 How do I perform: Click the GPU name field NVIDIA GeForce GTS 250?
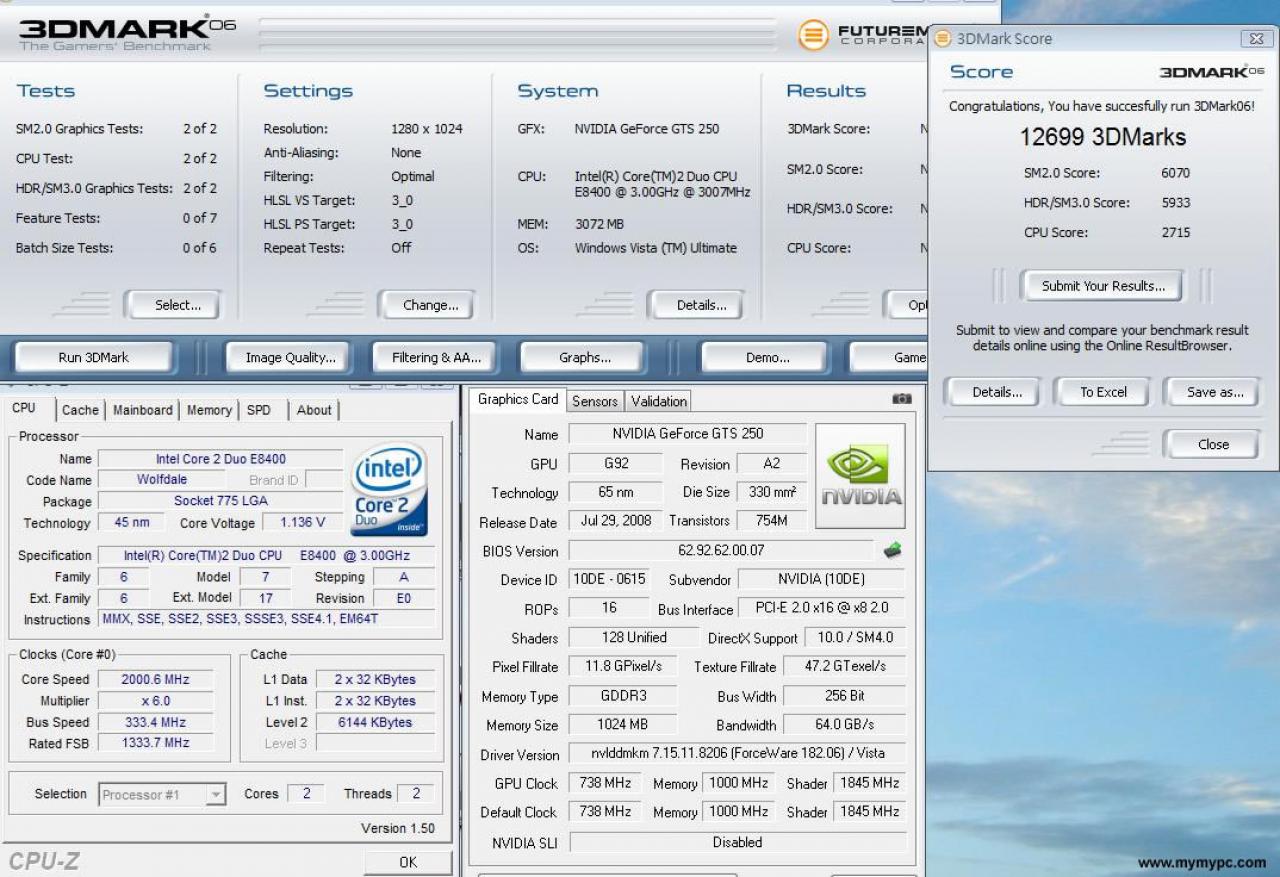click(x=687, y=434)
